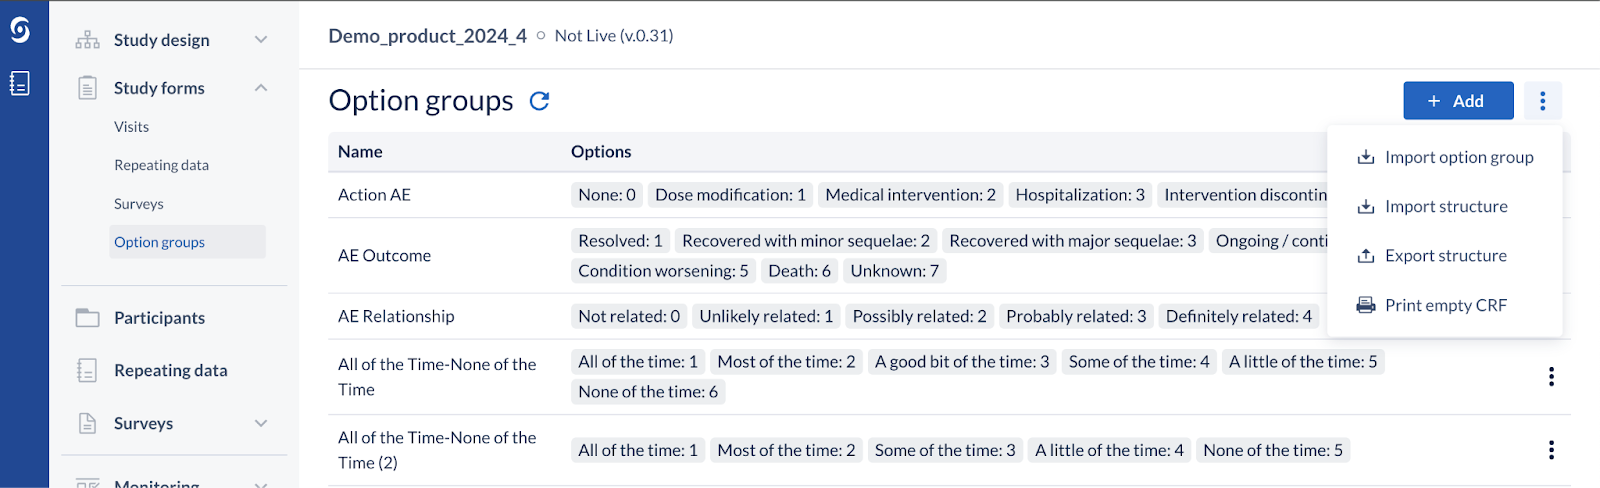The height and width of the screenshot is (488, 1600).
Task: Expand the Study design section chevron
Action: pos(261,40)
